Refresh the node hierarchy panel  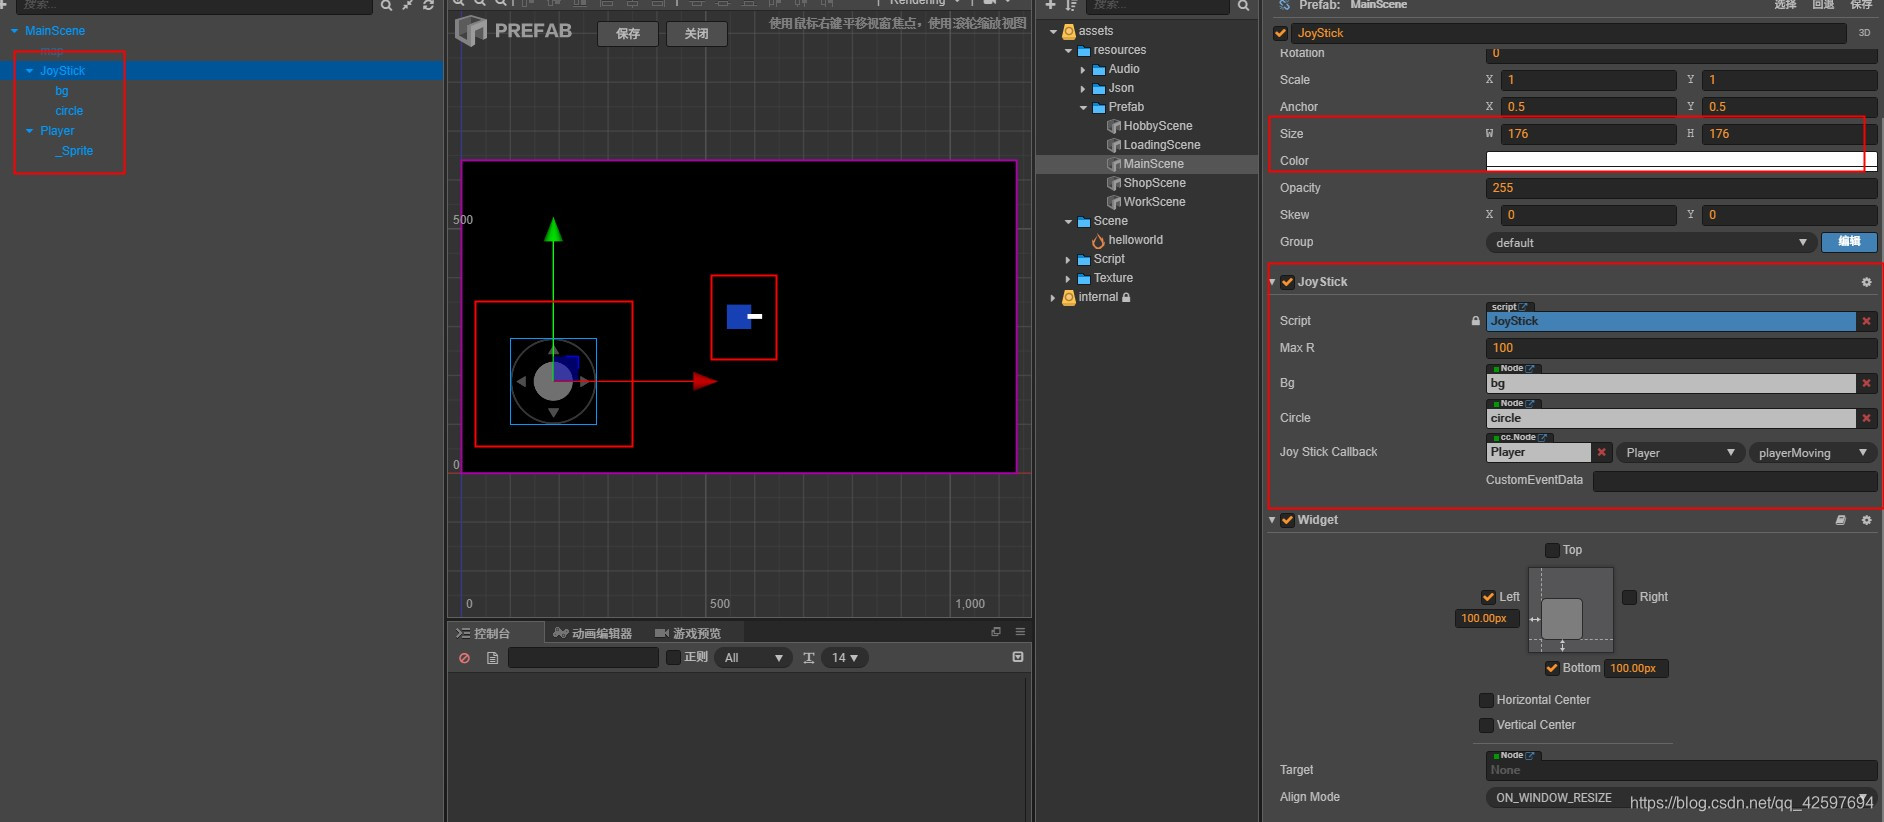tap(428, 6)
